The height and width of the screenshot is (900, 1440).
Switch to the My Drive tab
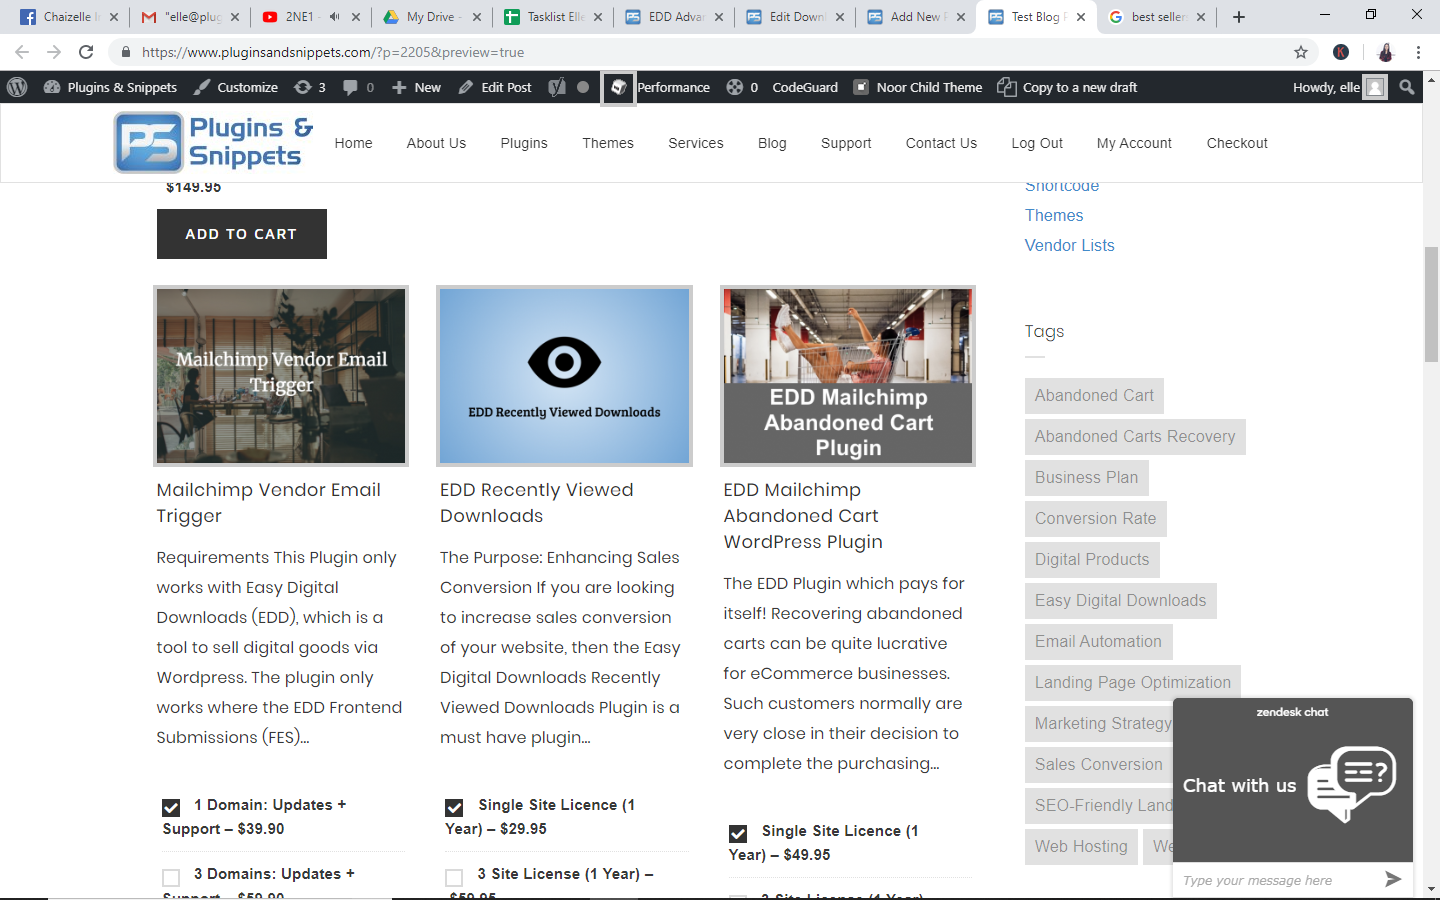point(430,17)
